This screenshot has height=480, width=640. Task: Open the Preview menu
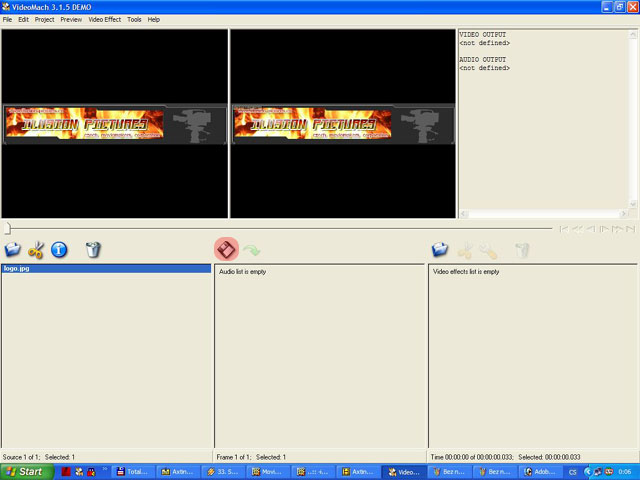pos(71,20)
